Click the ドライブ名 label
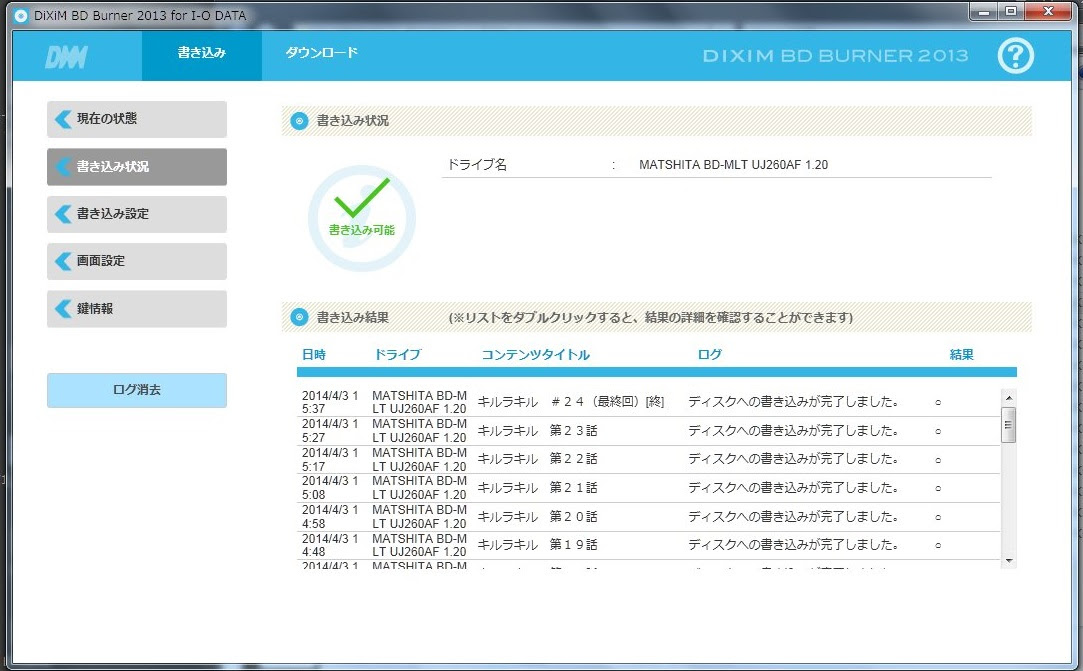 [x=477, y=165]
